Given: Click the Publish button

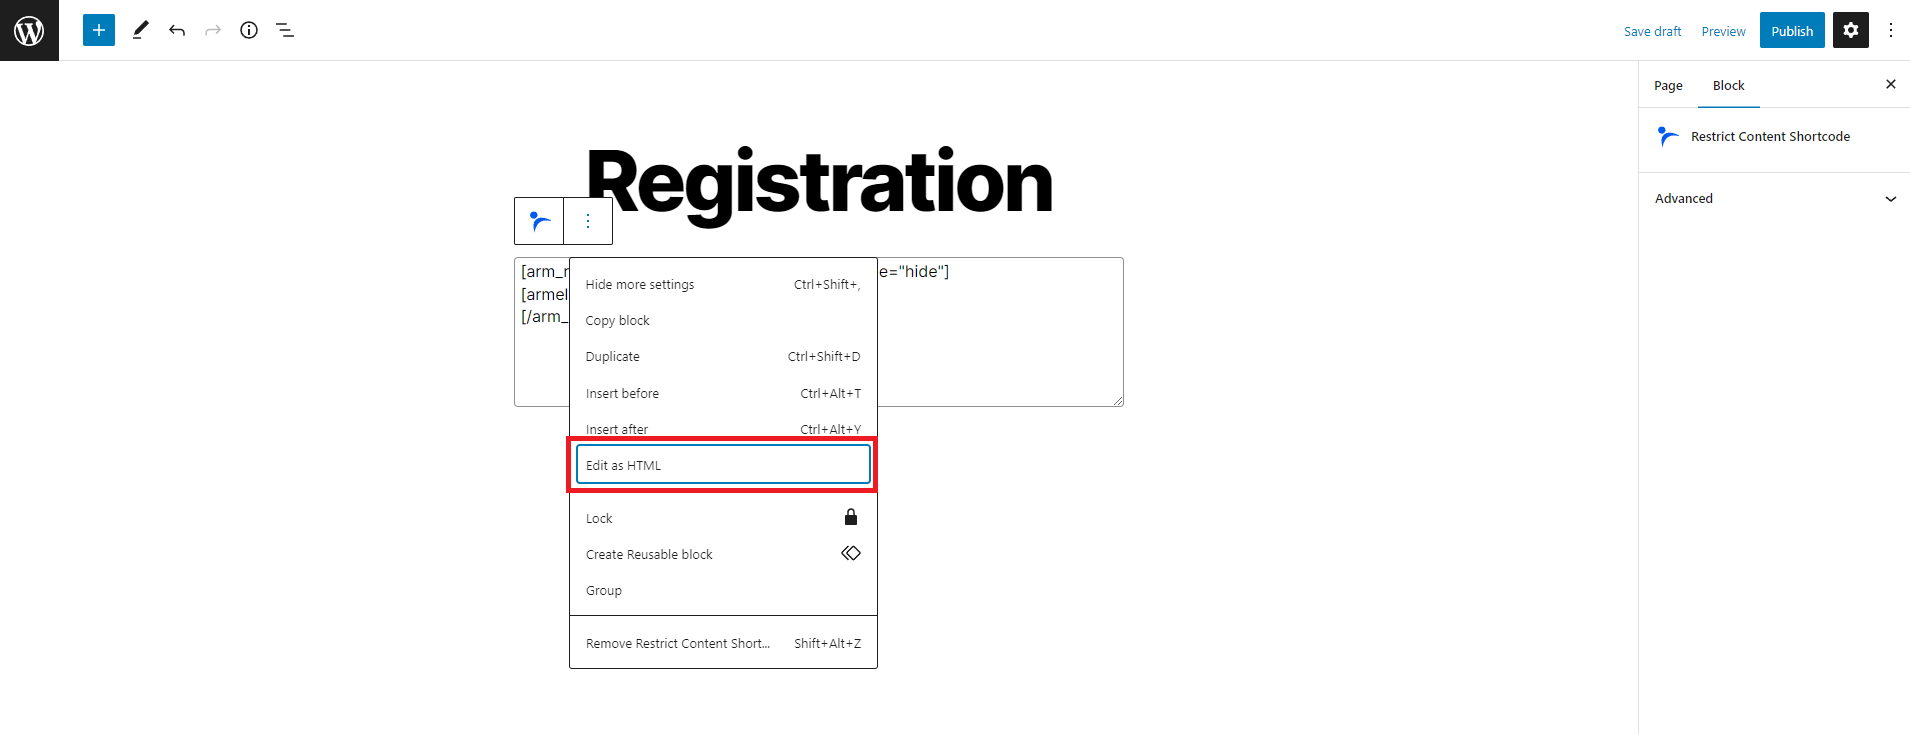Looking at the screenshot, I should [1792, 30].
